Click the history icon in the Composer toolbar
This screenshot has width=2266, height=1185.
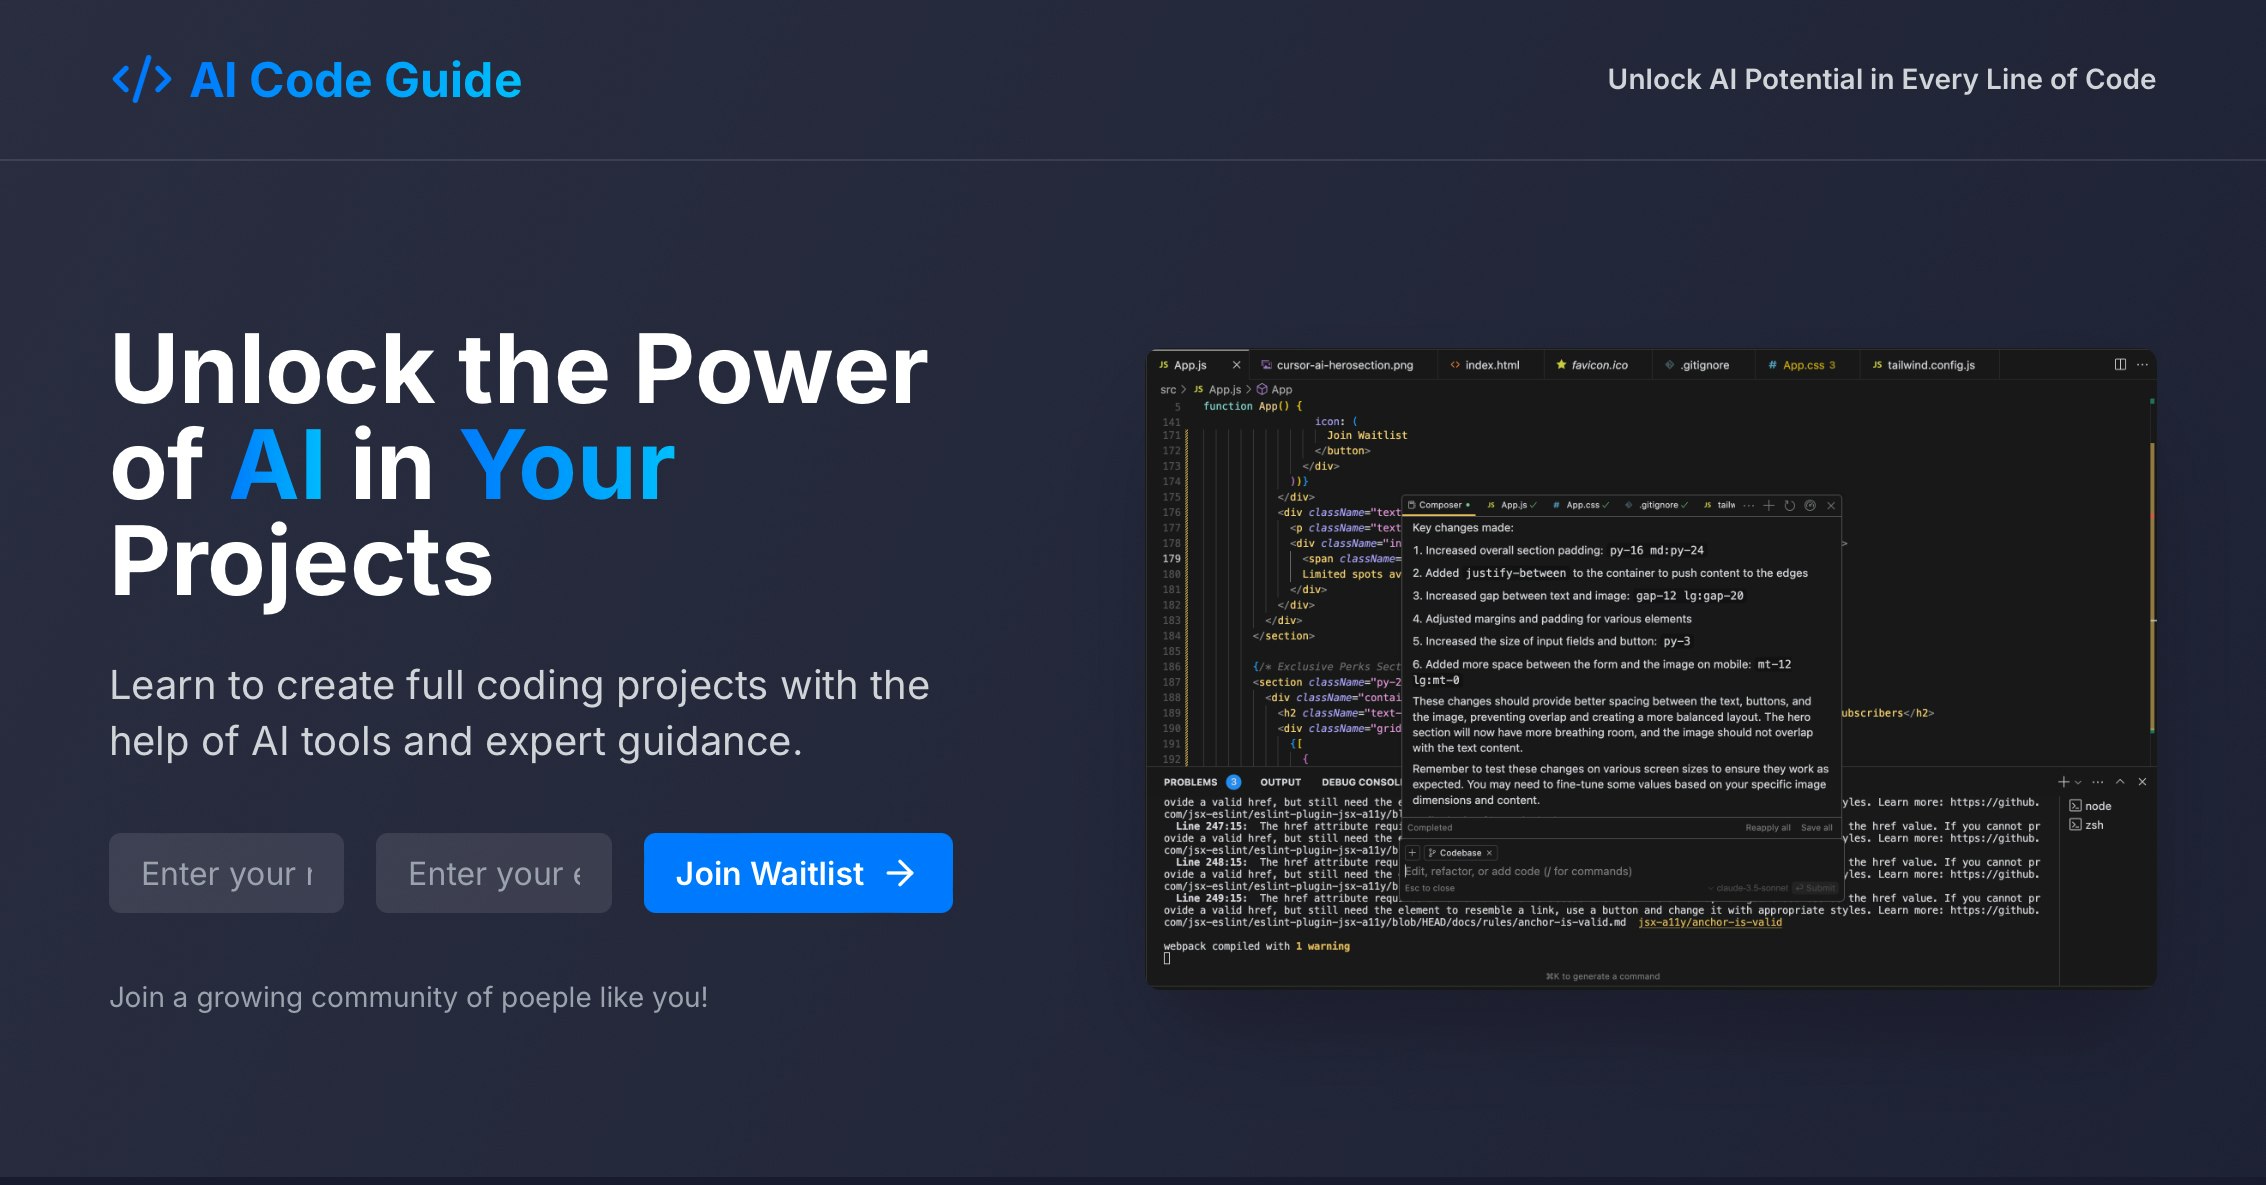tap(1790, 506)
